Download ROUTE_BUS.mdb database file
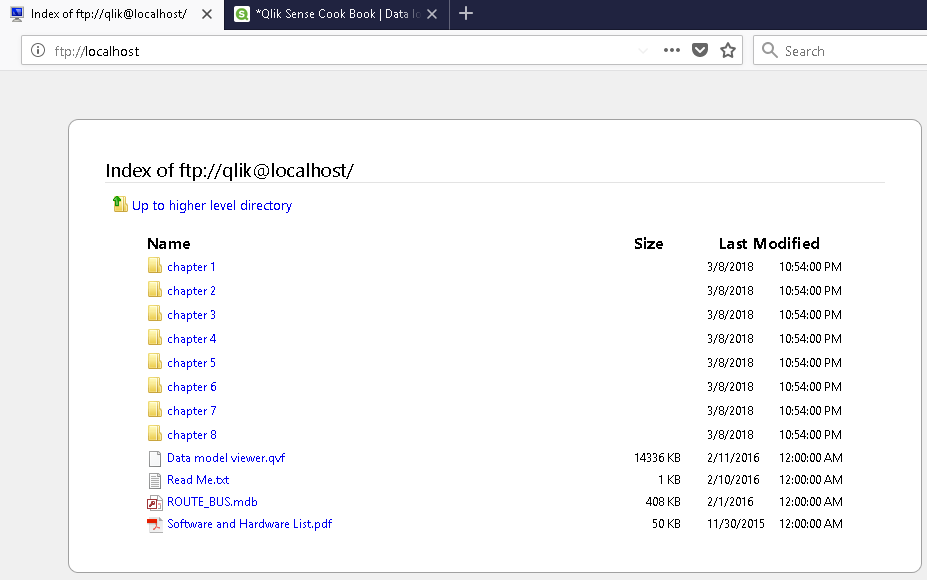This screenshot has width=927, height=580. (x=212, y=501)
